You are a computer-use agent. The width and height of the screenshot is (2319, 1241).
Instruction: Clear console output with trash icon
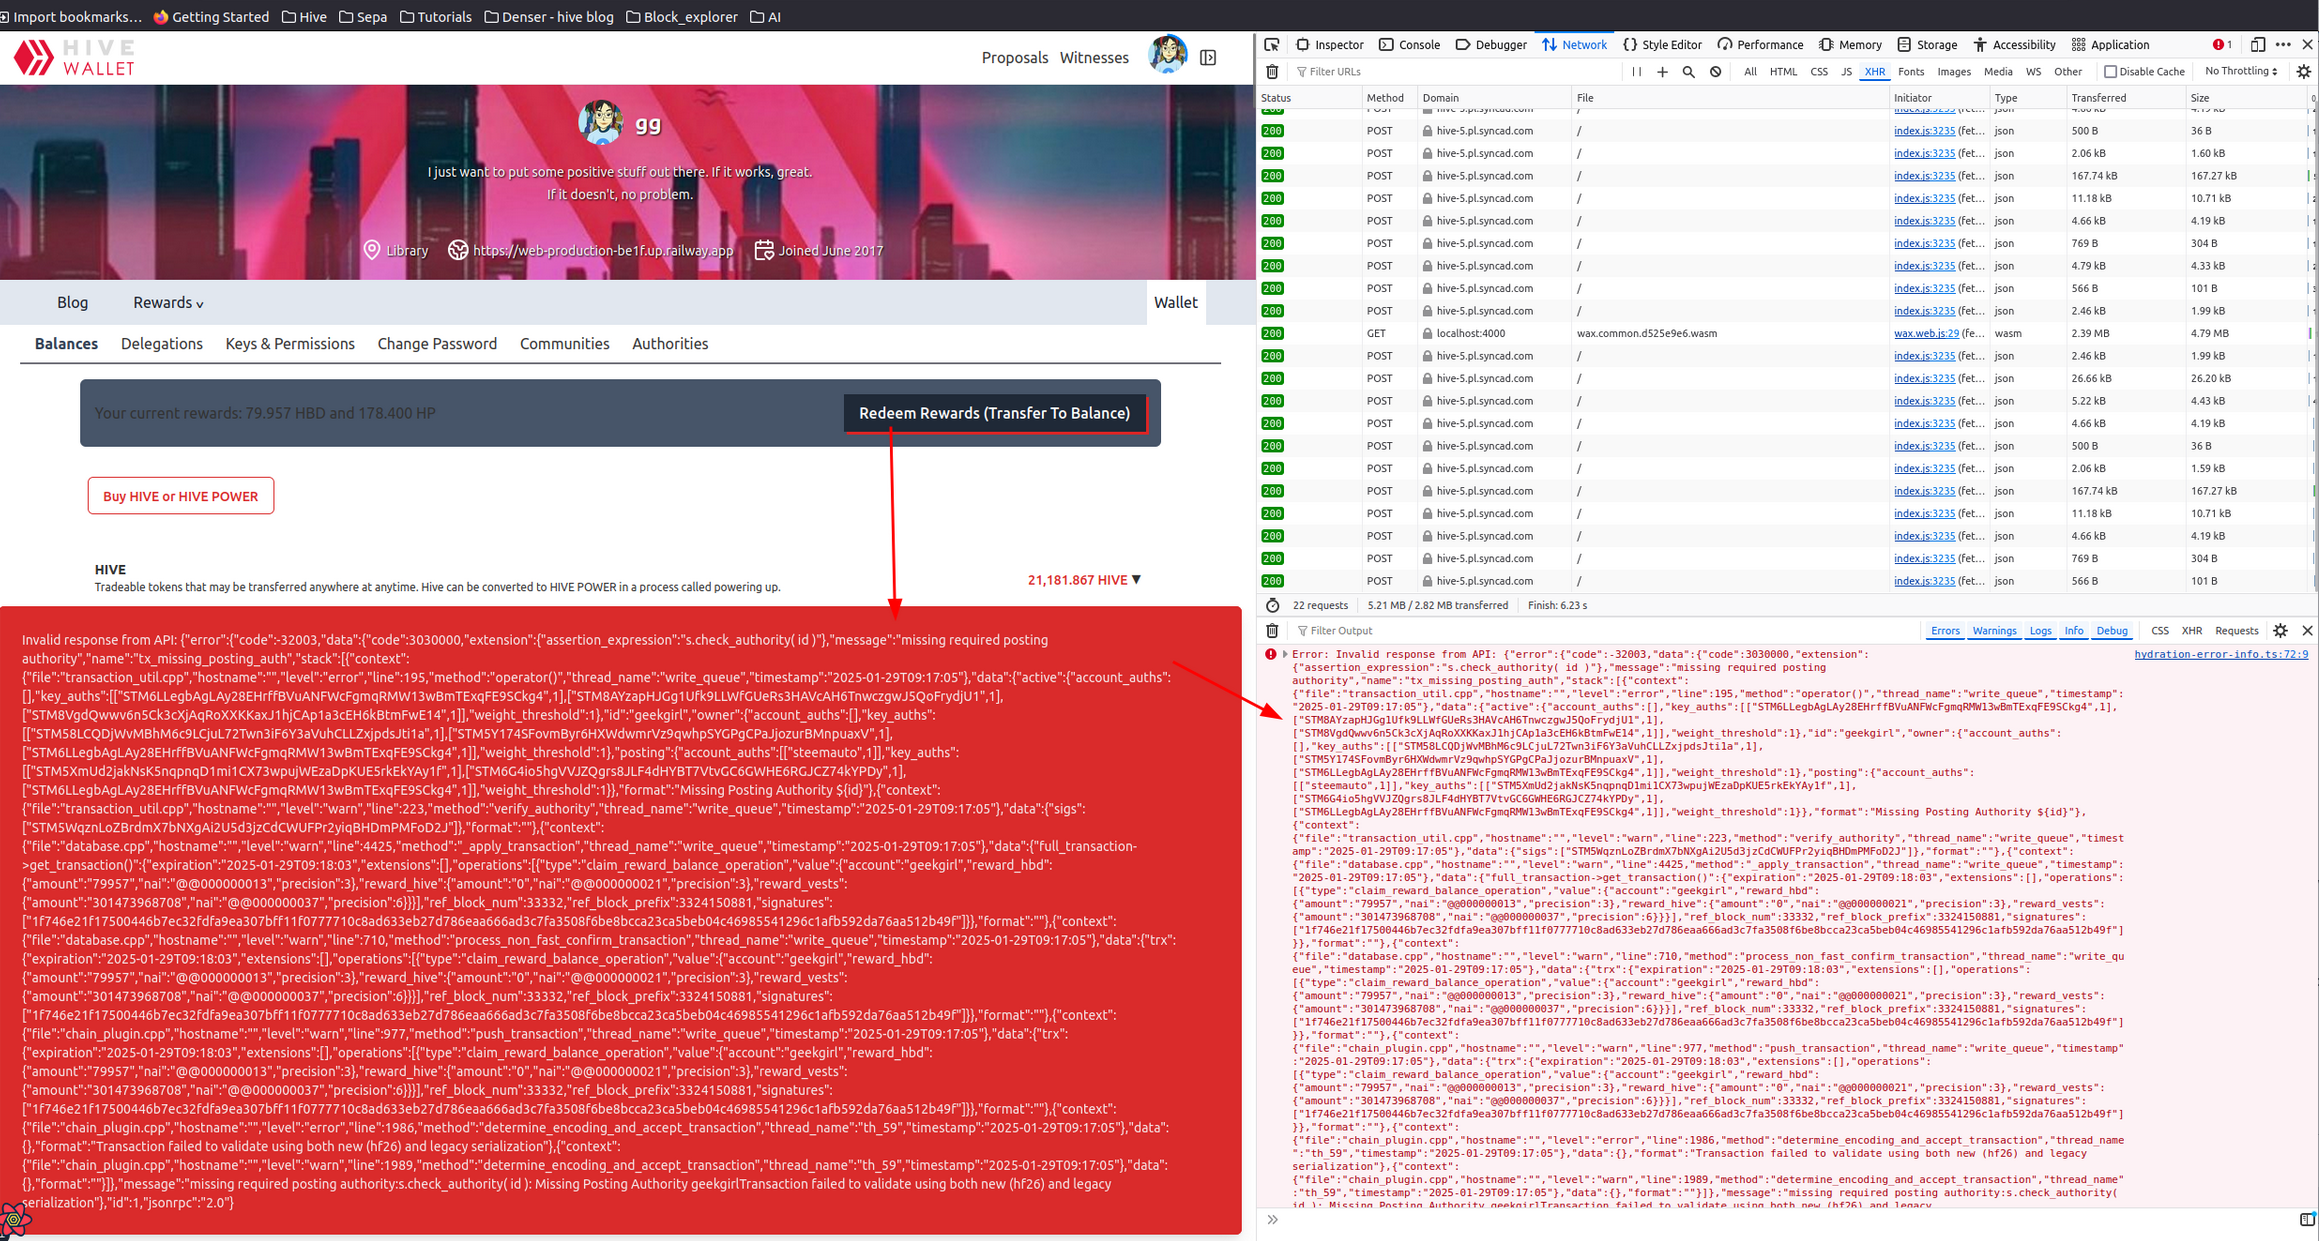tap(1272, 631)
